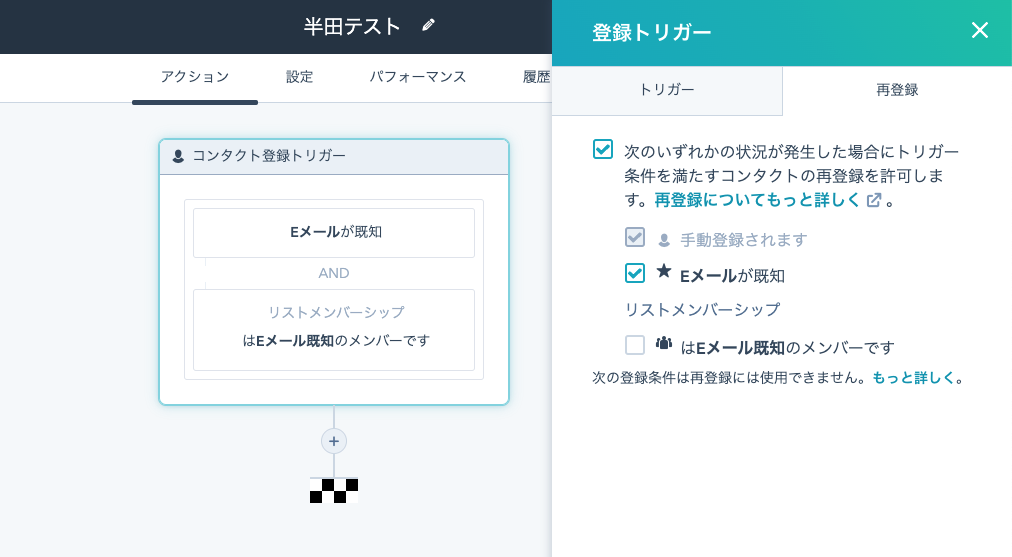Click the group icon beside list membership option
This screenshot has height=557, width=1012.
664,343
